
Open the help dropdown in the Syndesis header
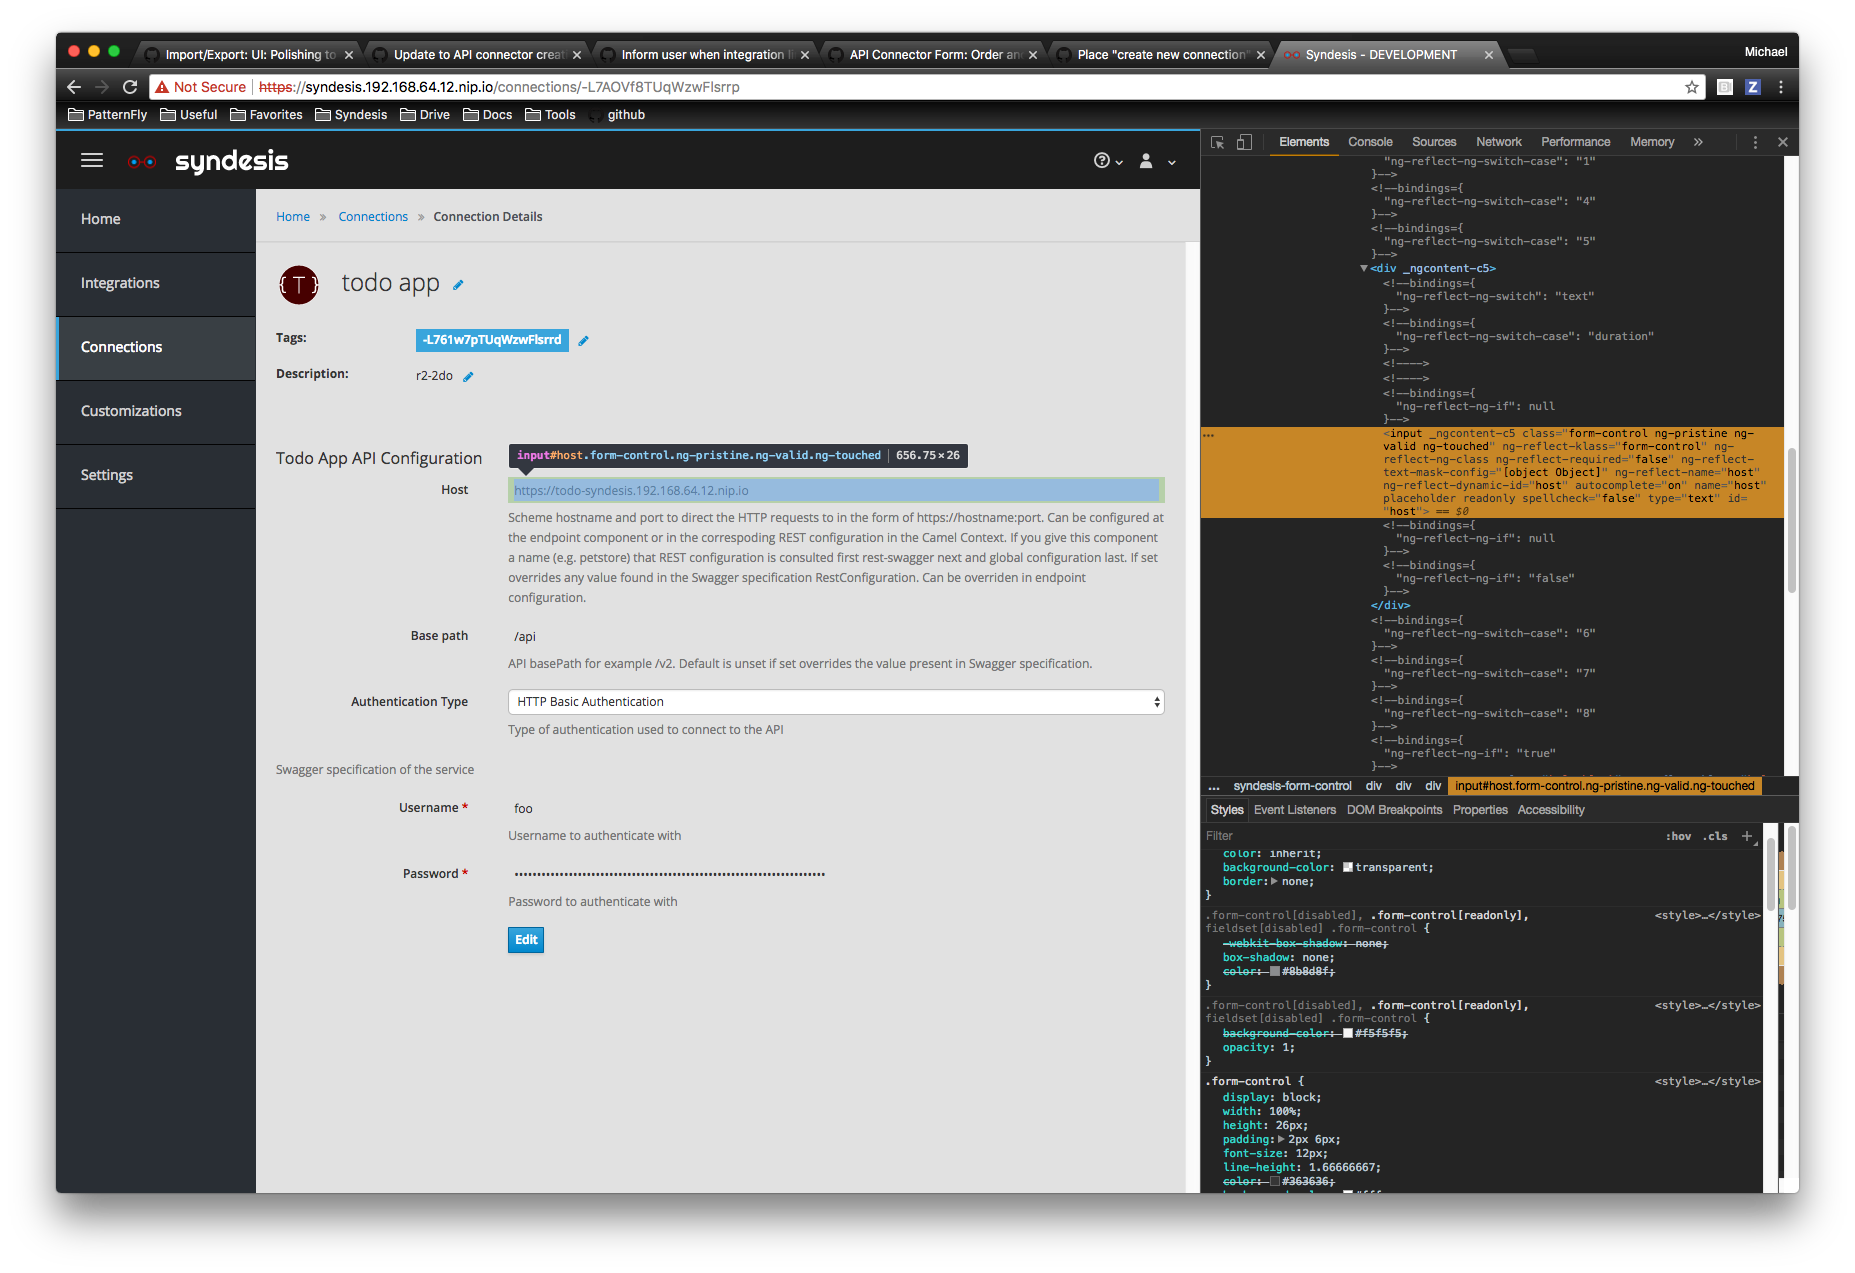tap(1108, 161)
